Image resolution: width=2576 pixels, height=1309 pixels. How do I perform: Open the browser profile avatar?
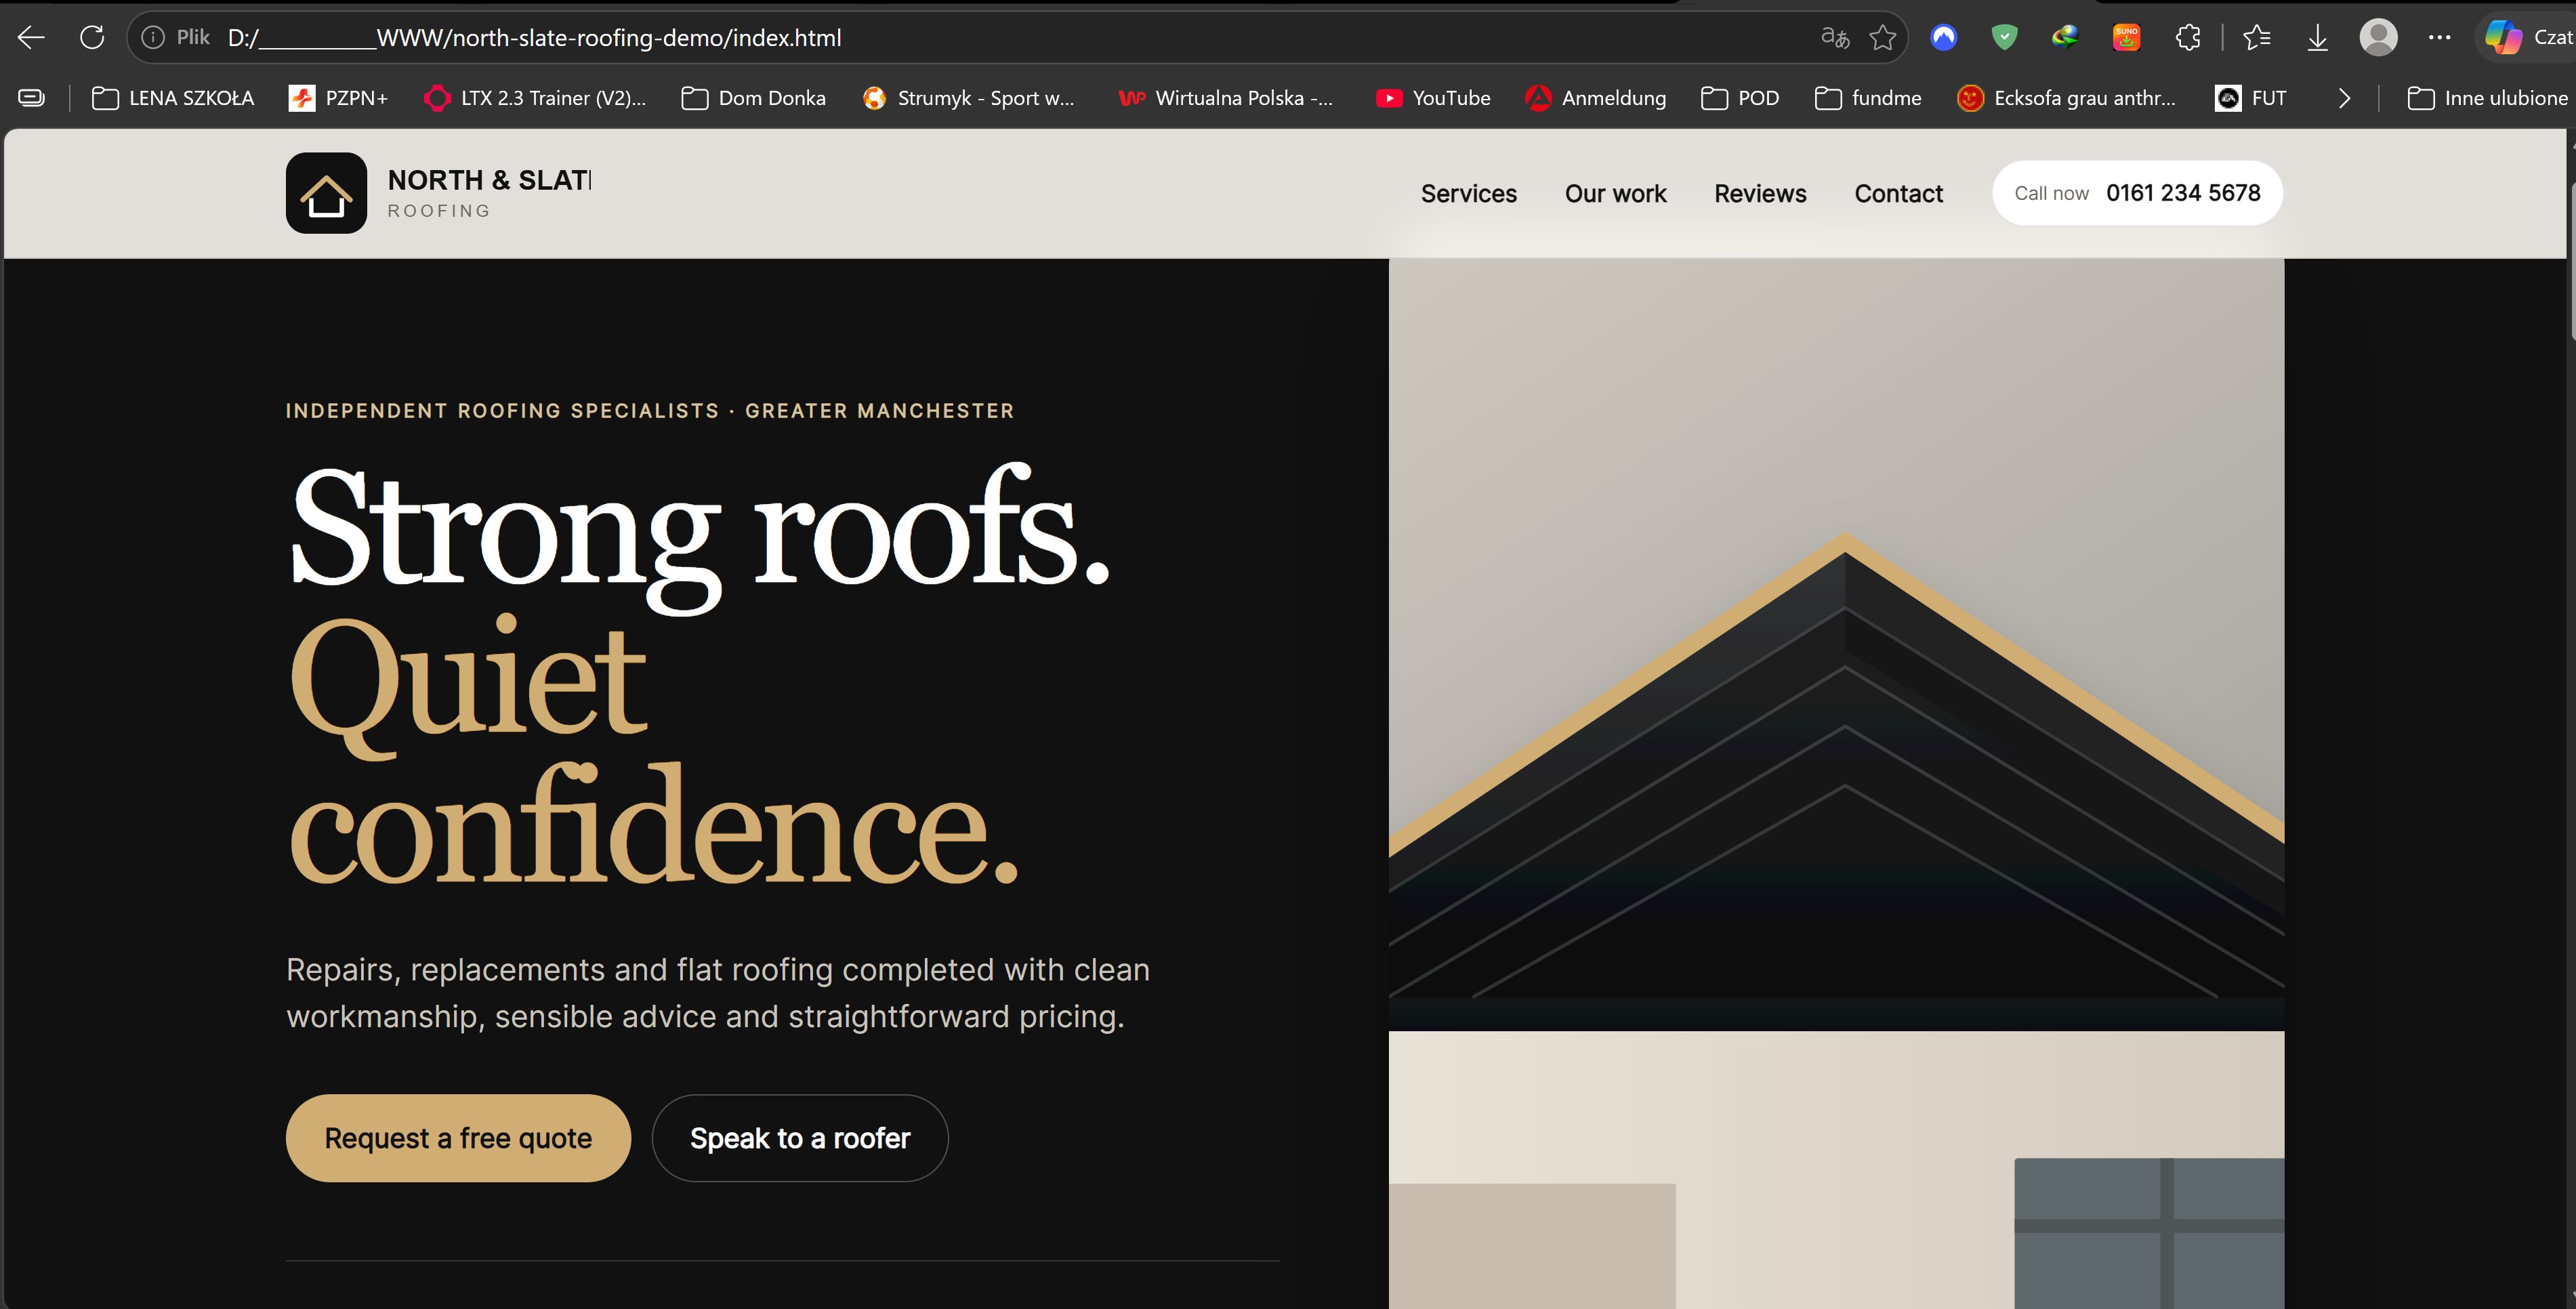(2379, 38)
